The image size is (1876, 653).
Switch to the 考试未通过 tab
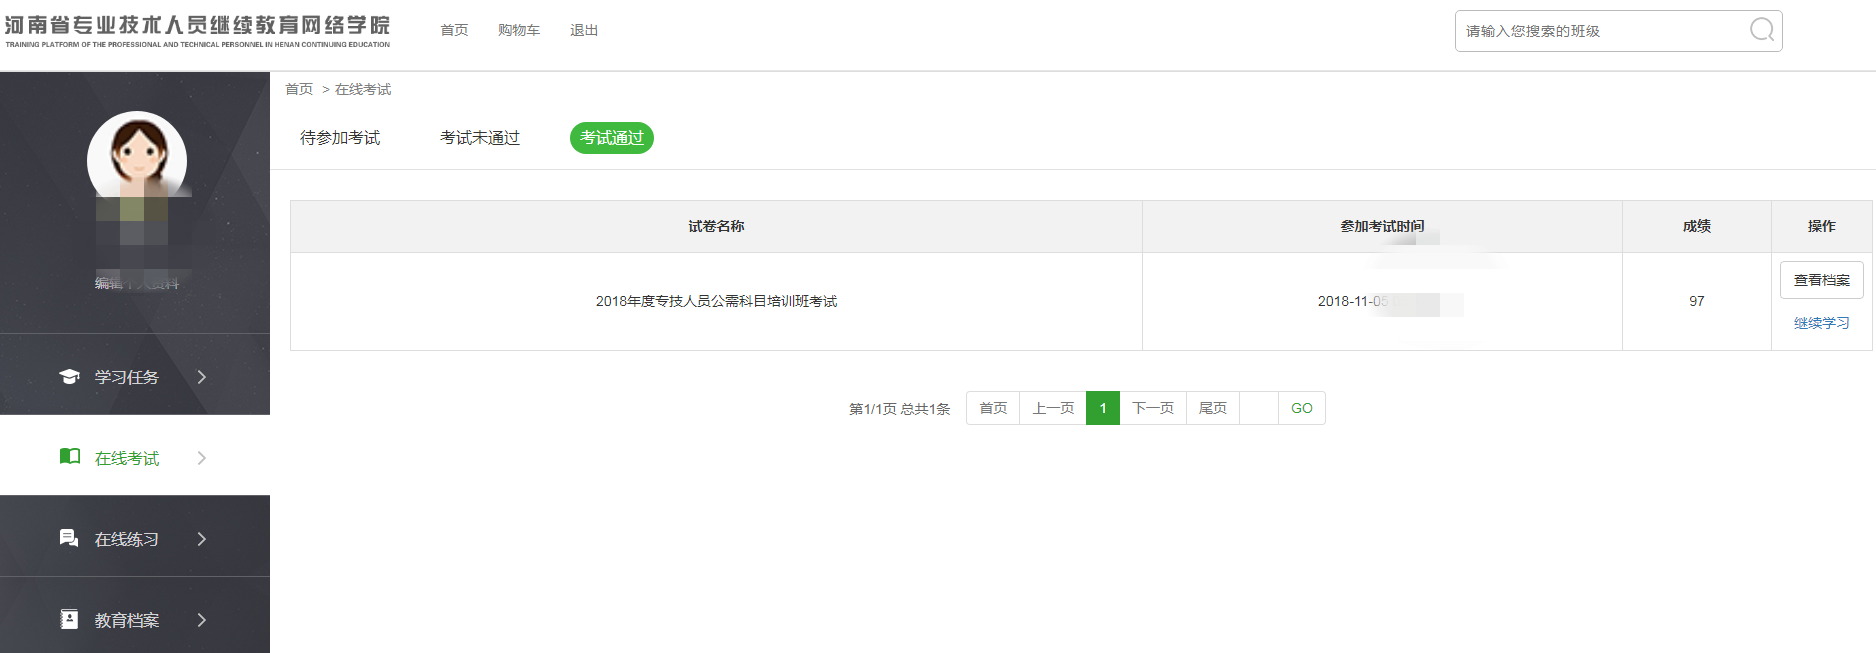480,138
